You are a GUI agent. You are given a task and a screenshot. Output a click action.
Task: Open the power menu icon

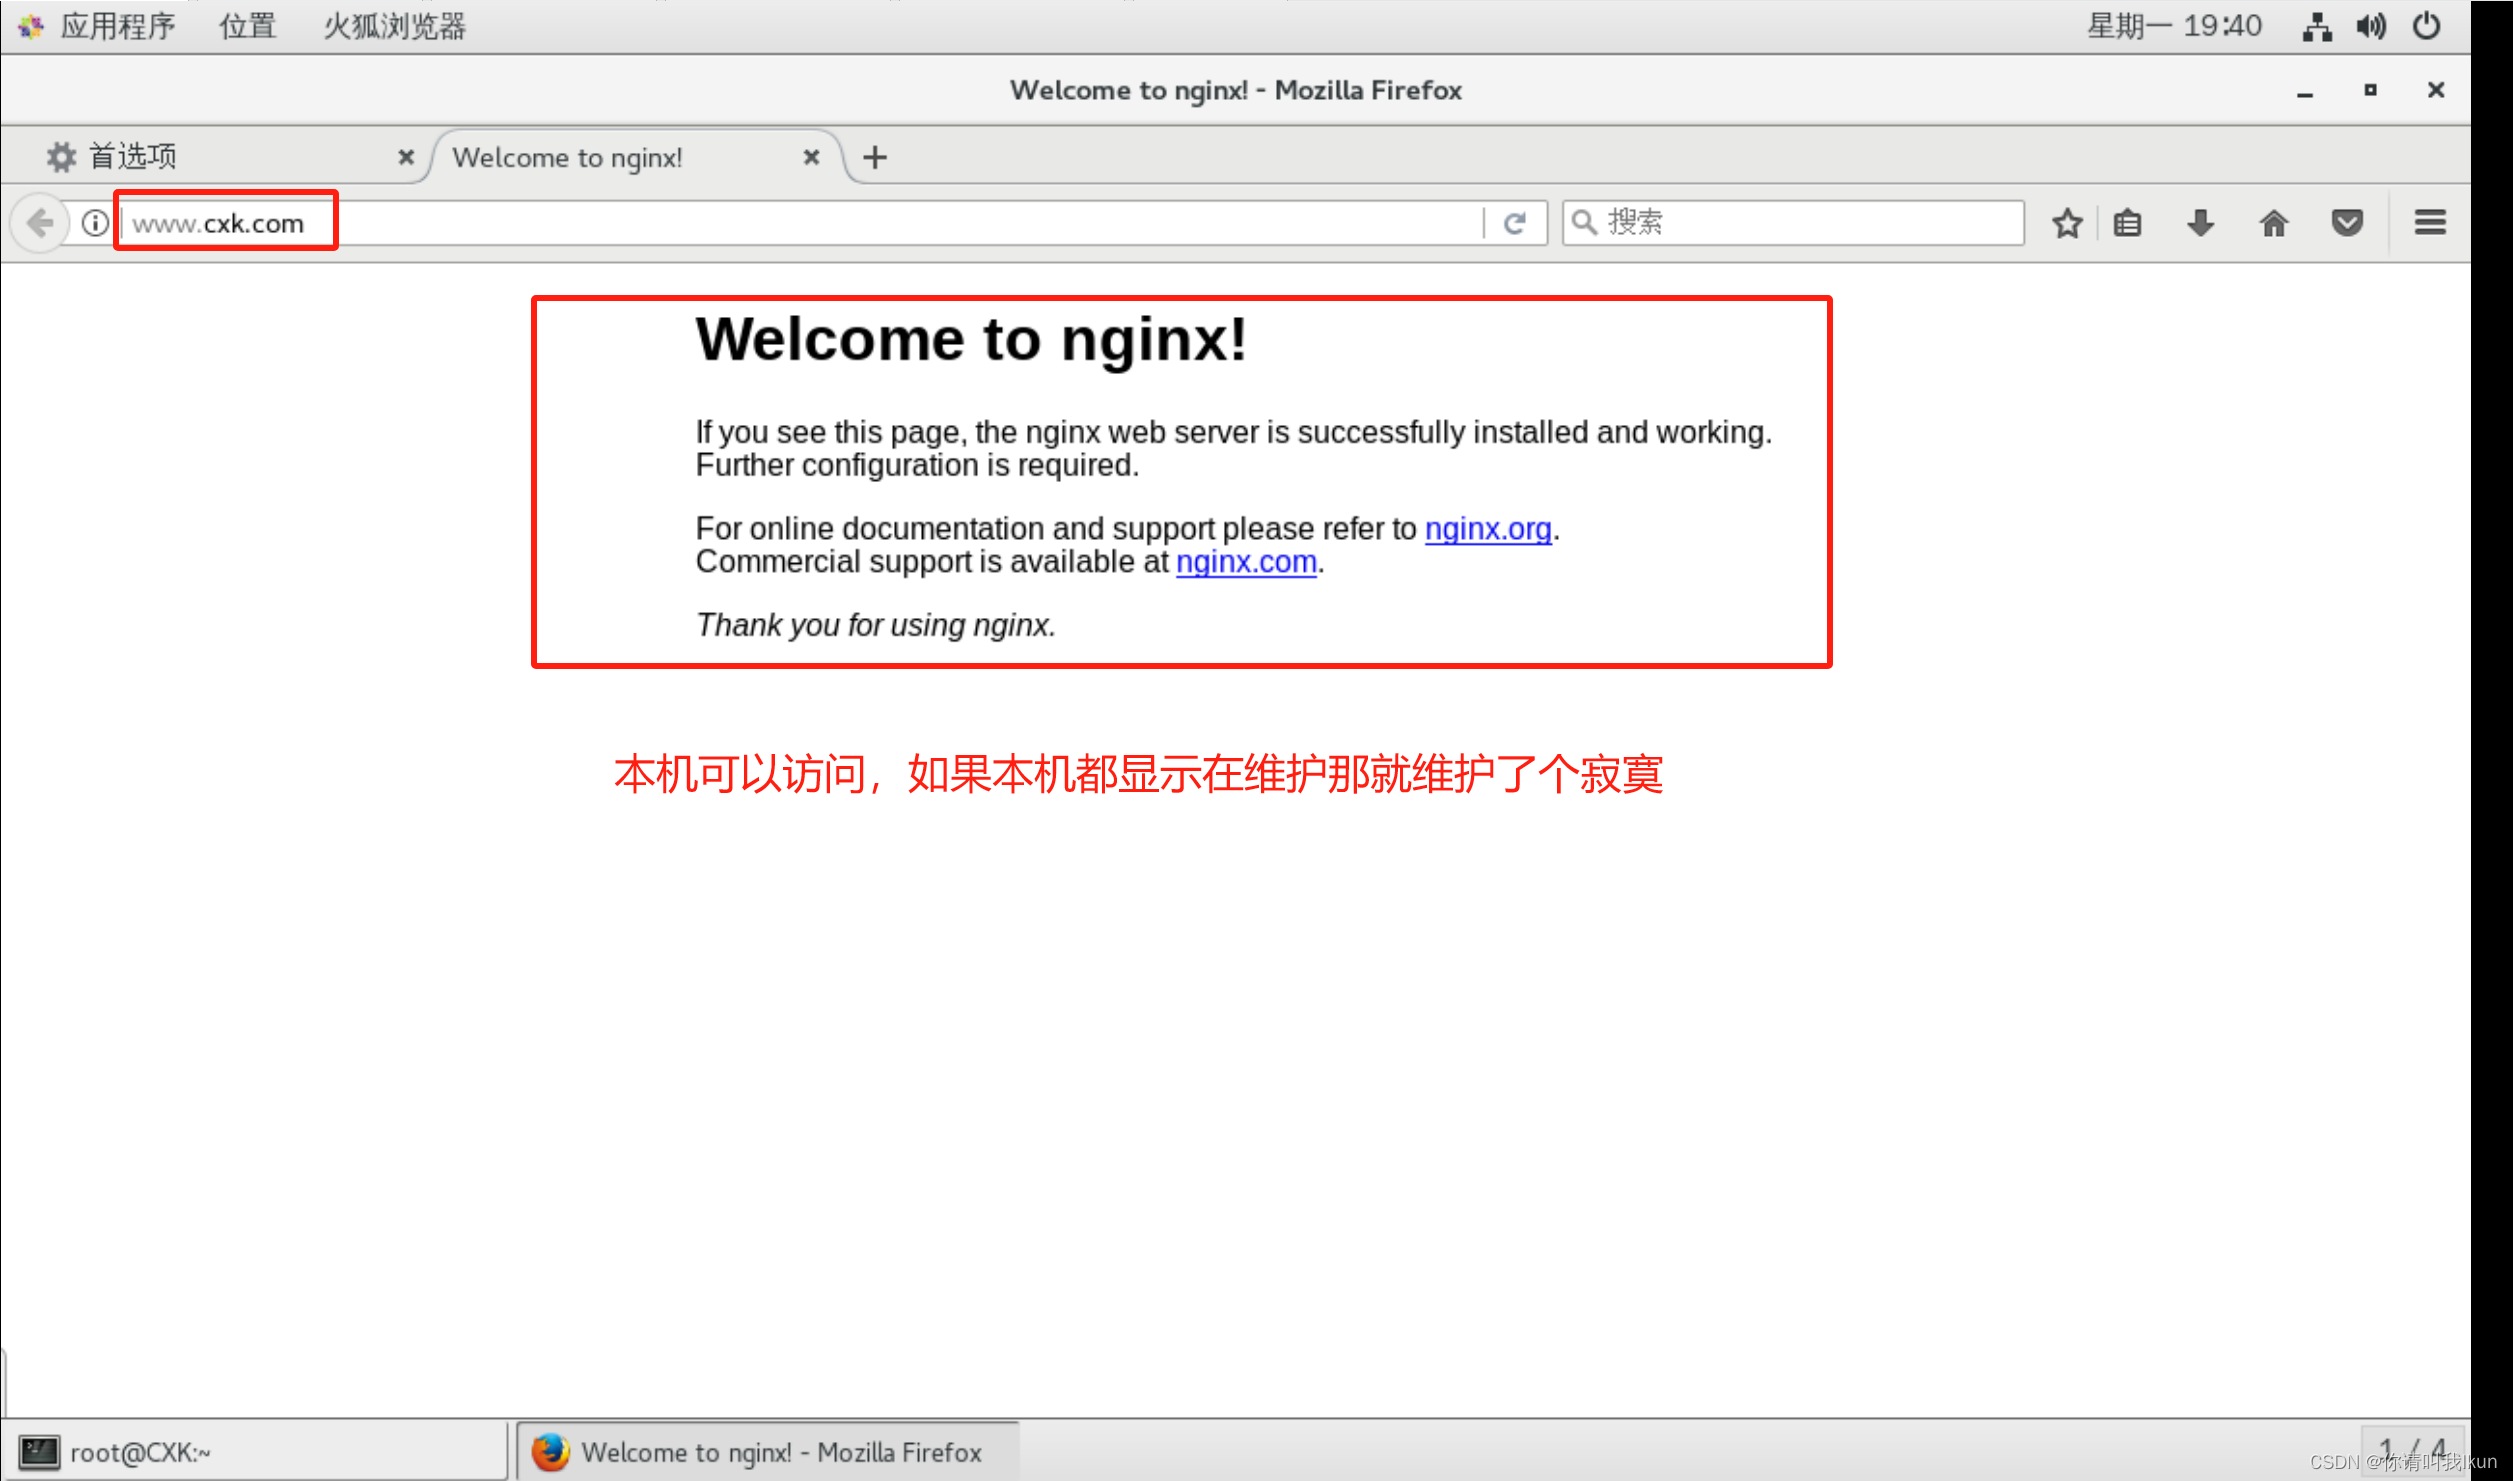tap(2426, 25)
